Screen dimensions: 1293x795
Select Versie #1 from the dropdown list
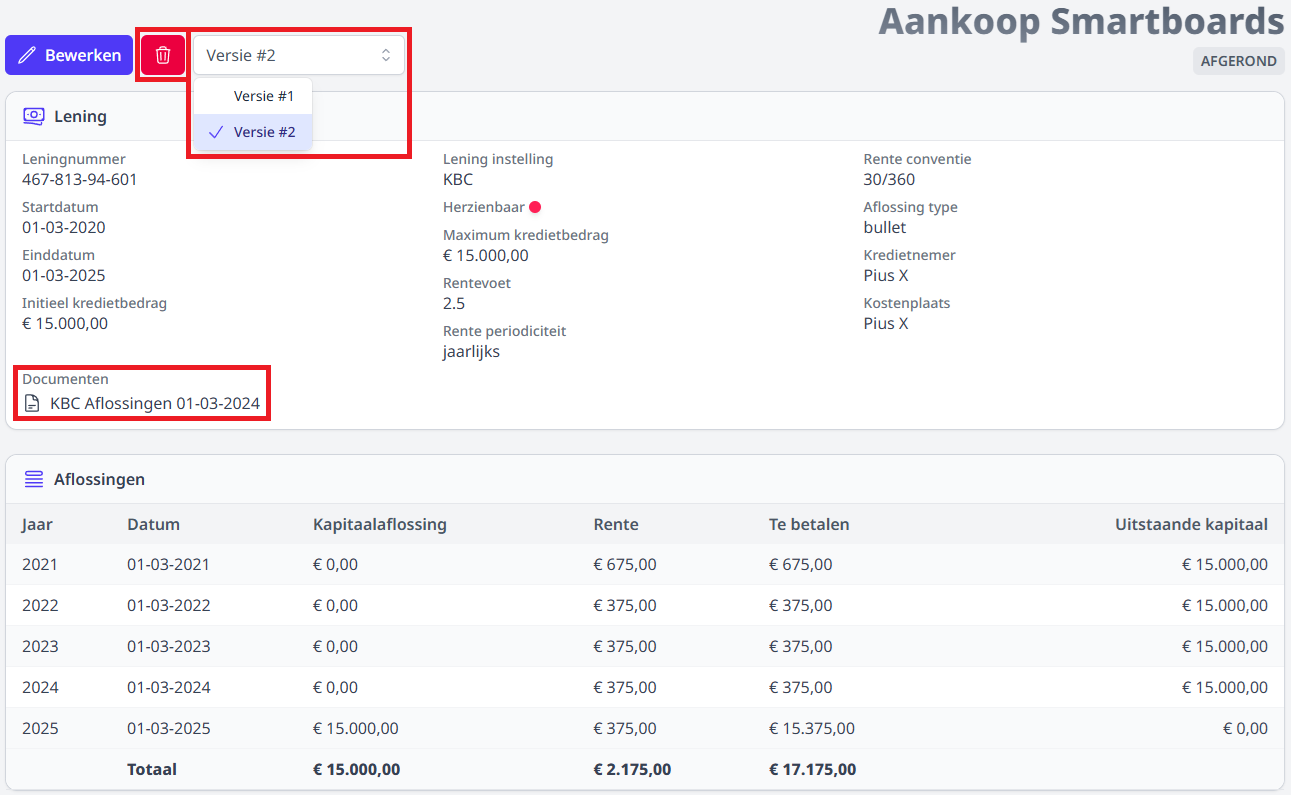(x=263, y=96)
